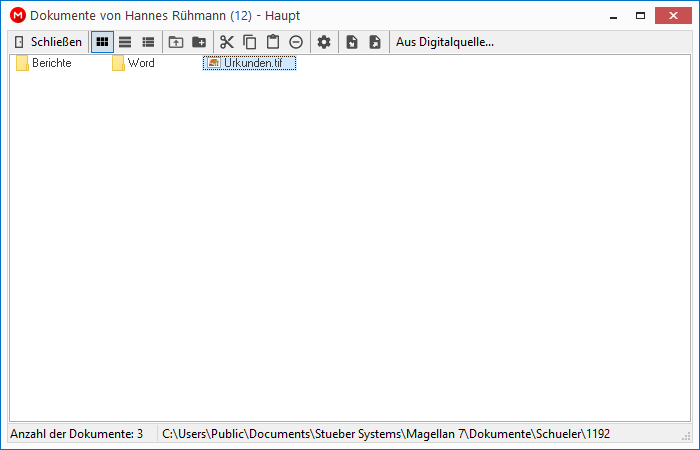
Task: Switch to list view mode
Action: (125, 42)
